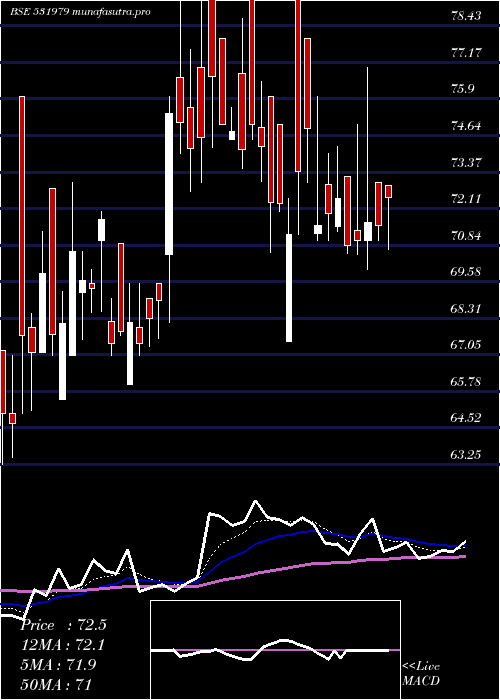
Task: Click the 64.52 price axis label
Action: [466, 418]
